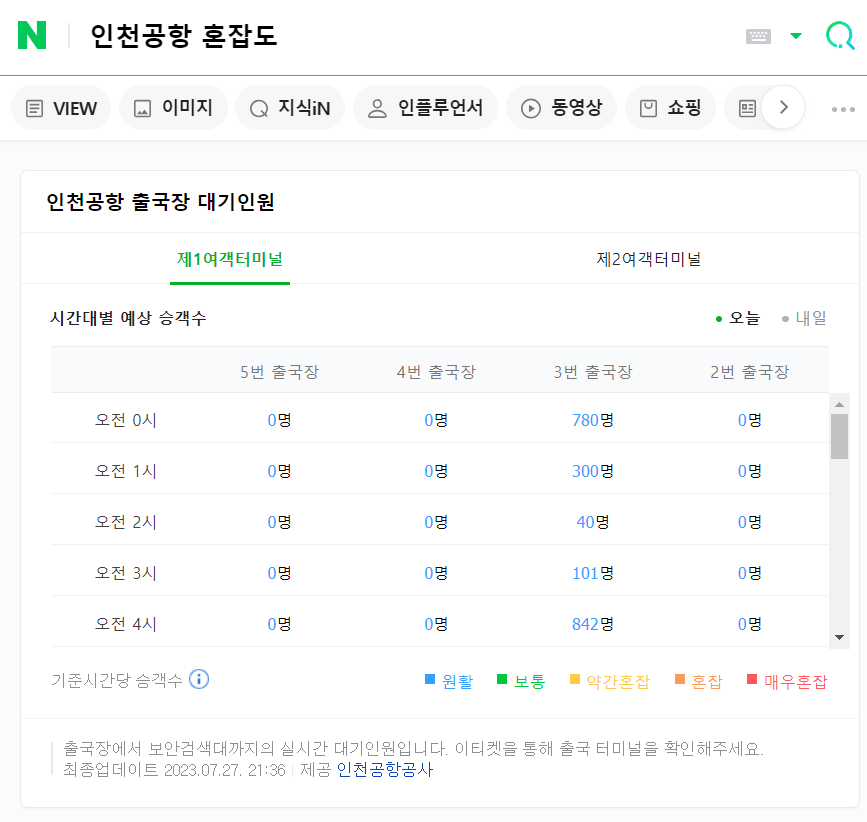
Task: Open the 인플루언서 tab
Action: [425, 108]
